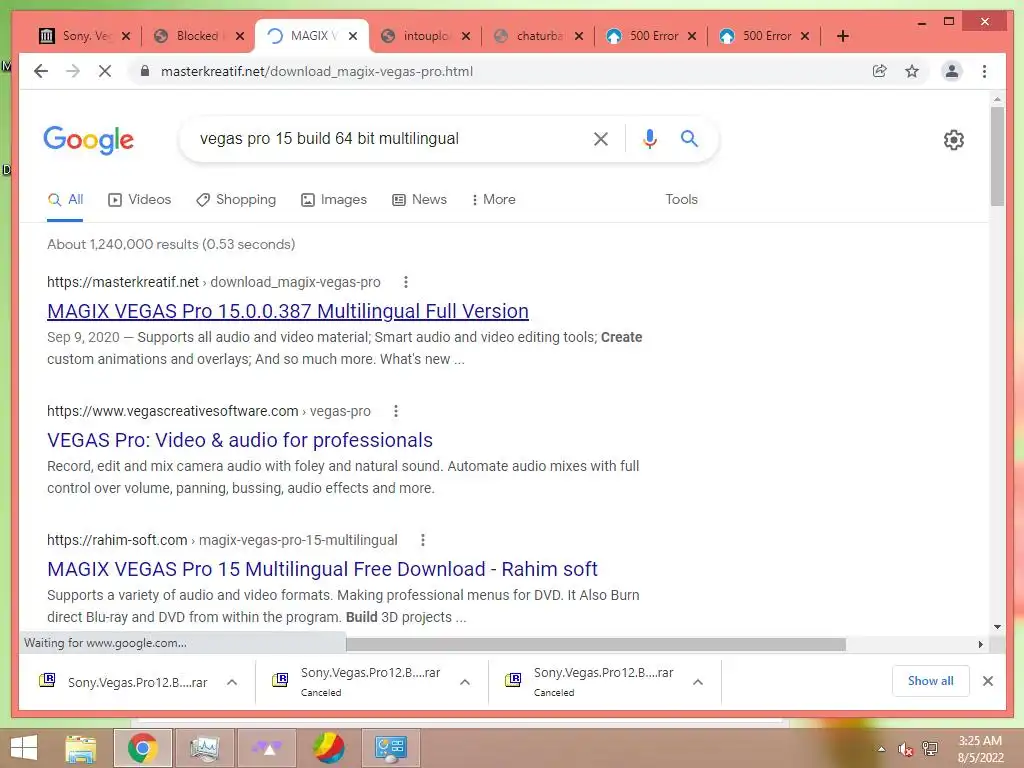This screenshot has width=1024, height=768.
Task: Select the Shopping search filter
Action: (236, 199)
